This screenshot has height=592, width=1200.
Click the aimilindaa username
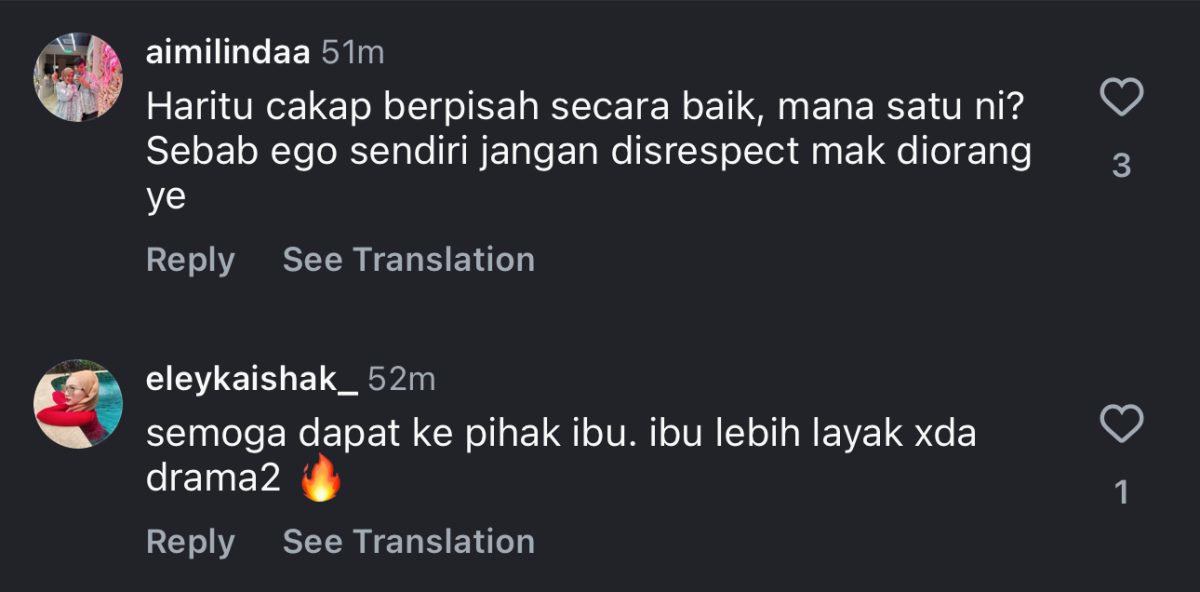pos(227,53)
